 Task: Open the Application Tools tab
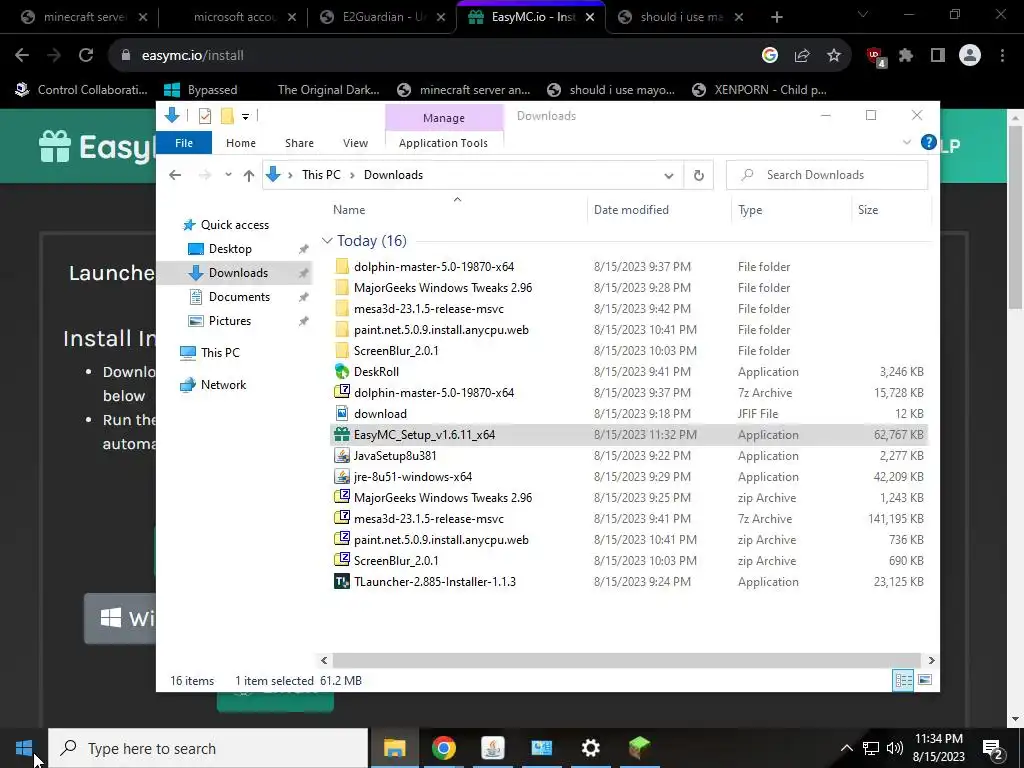(443, 143)
